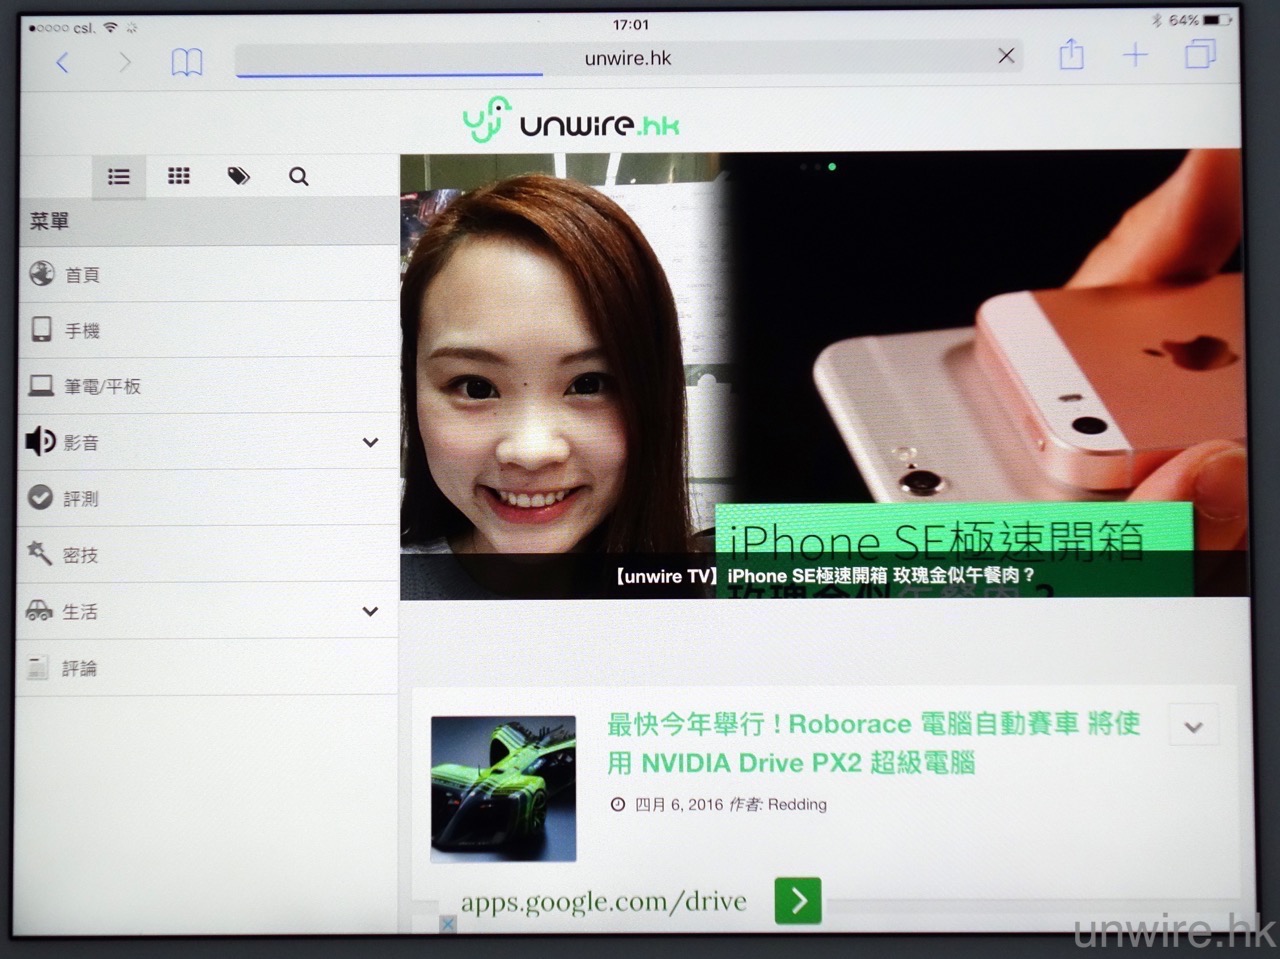Show all open tabs overview icon
The width and height of the screenshot is (1280, 959).
pos(1199,54)
